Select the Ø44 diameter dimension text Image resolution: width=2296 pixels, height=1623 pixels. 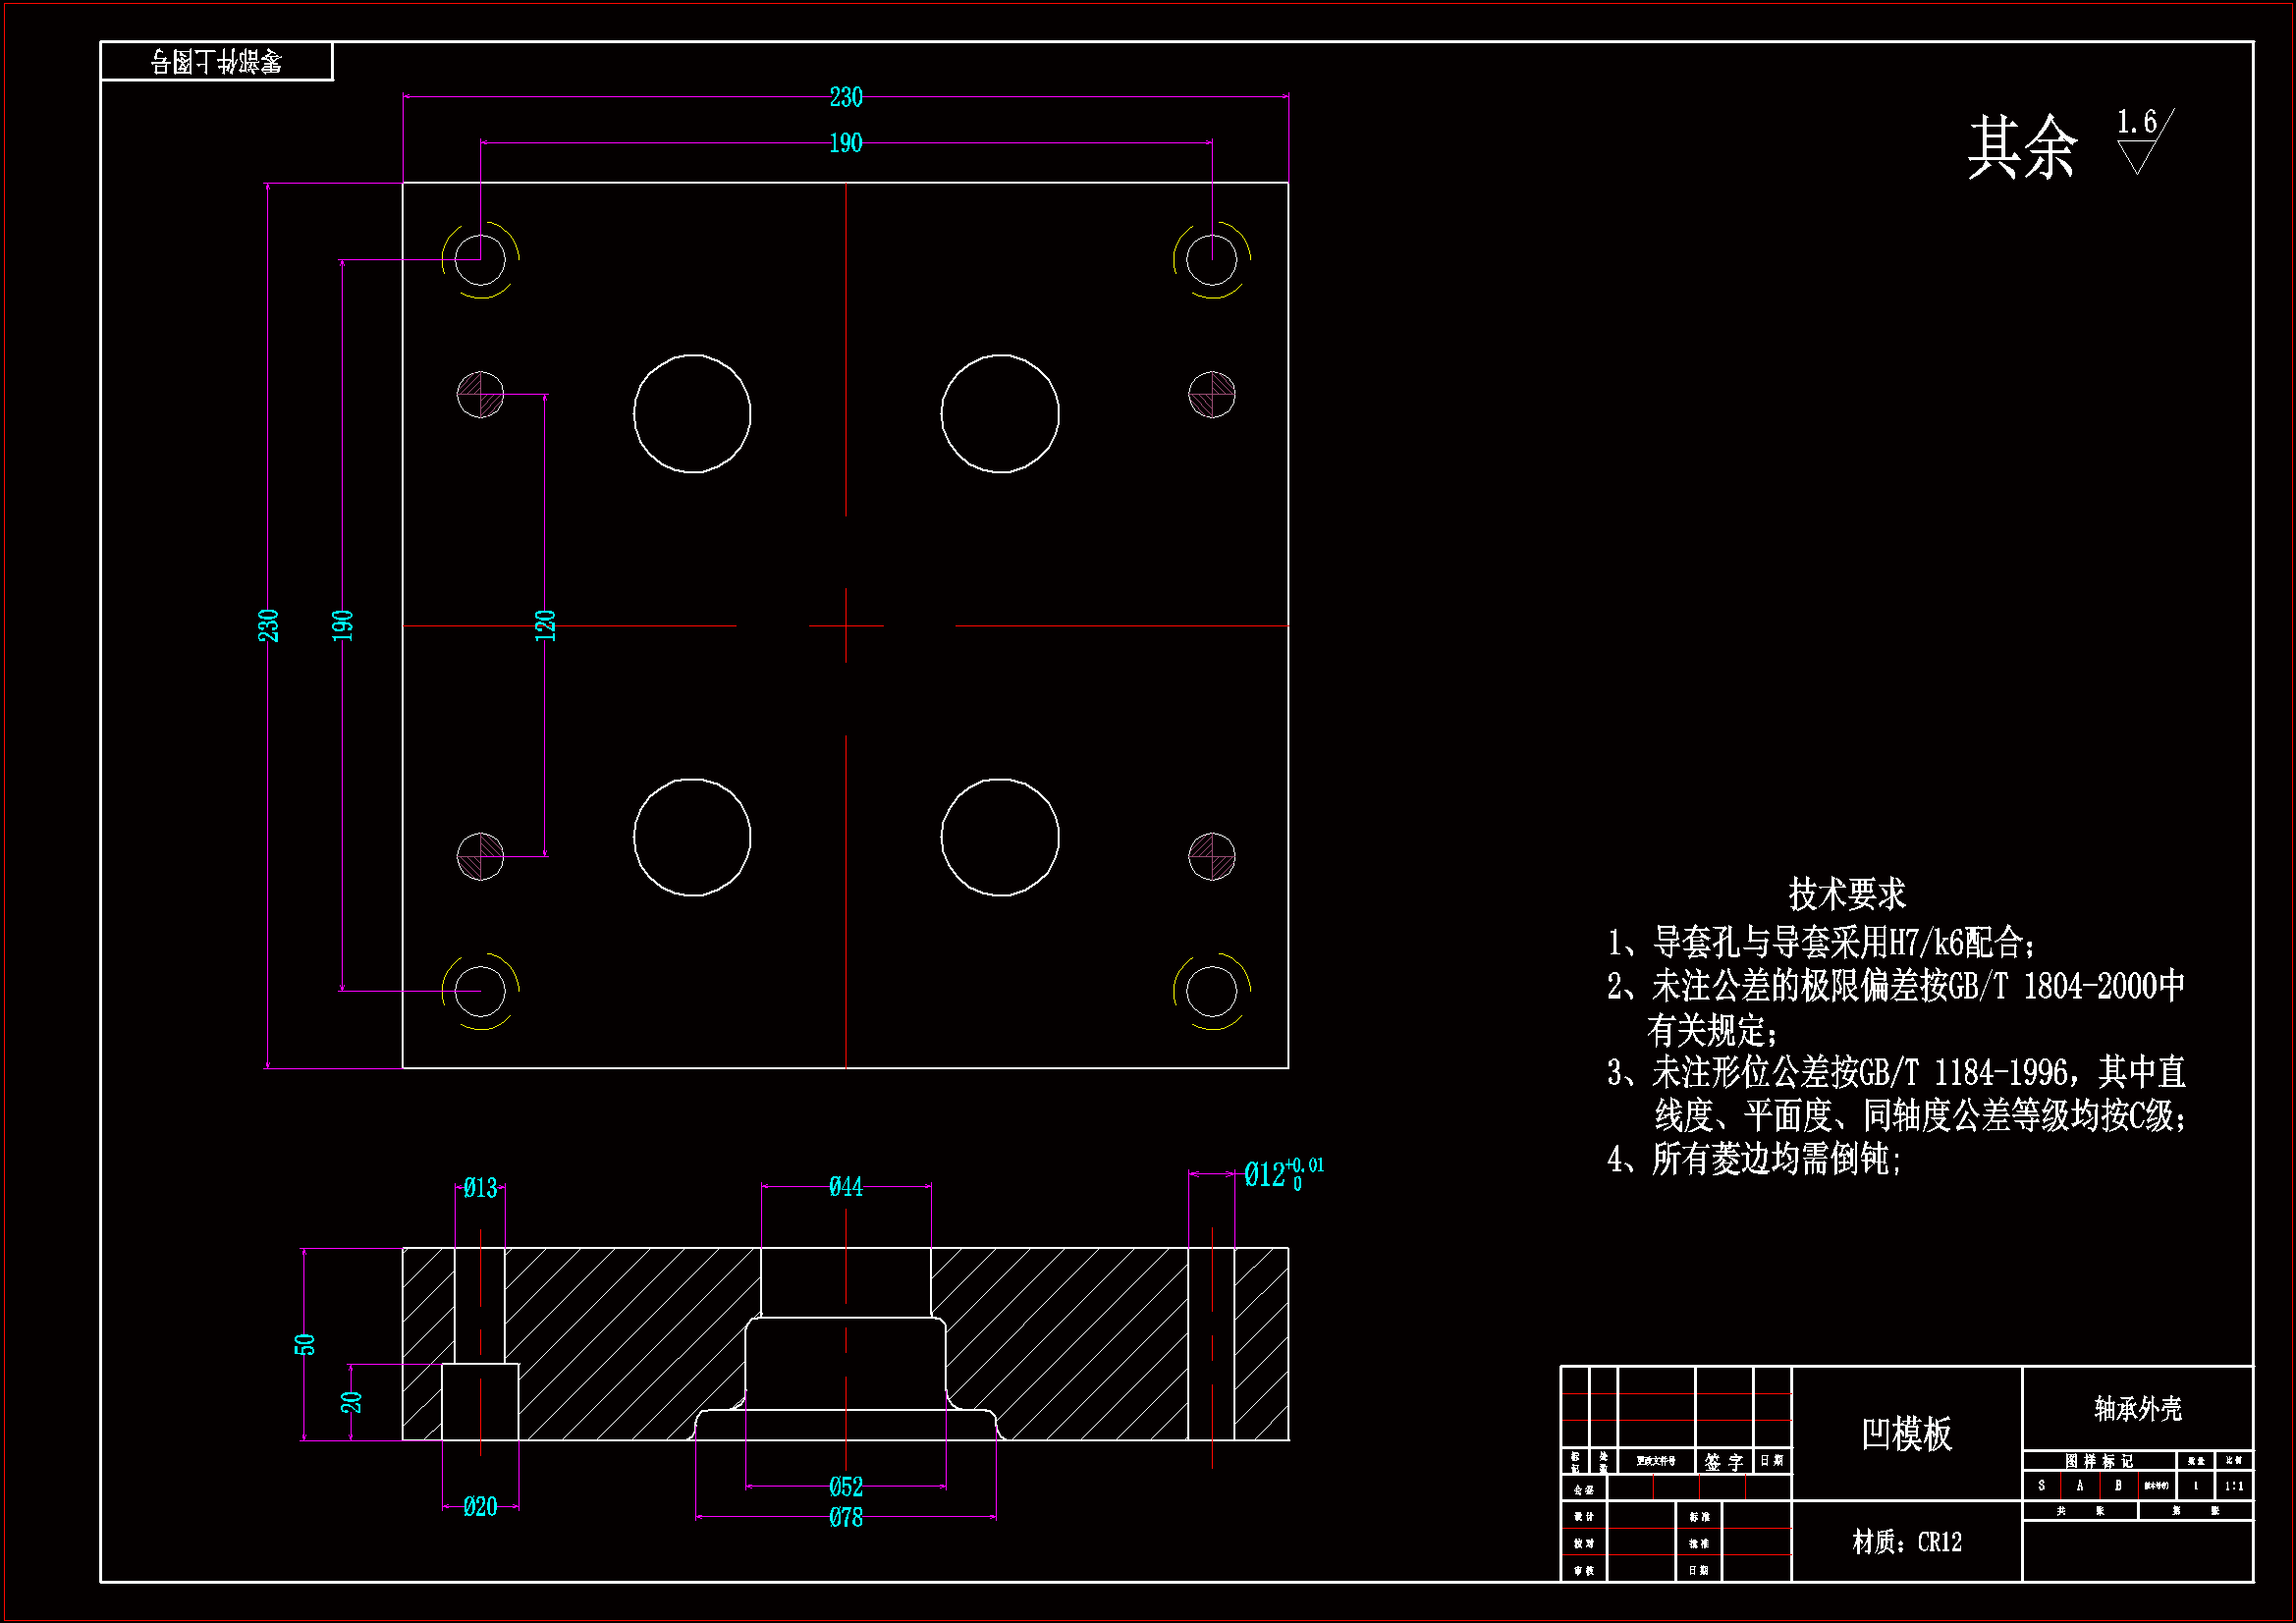tap(846, 1187)
